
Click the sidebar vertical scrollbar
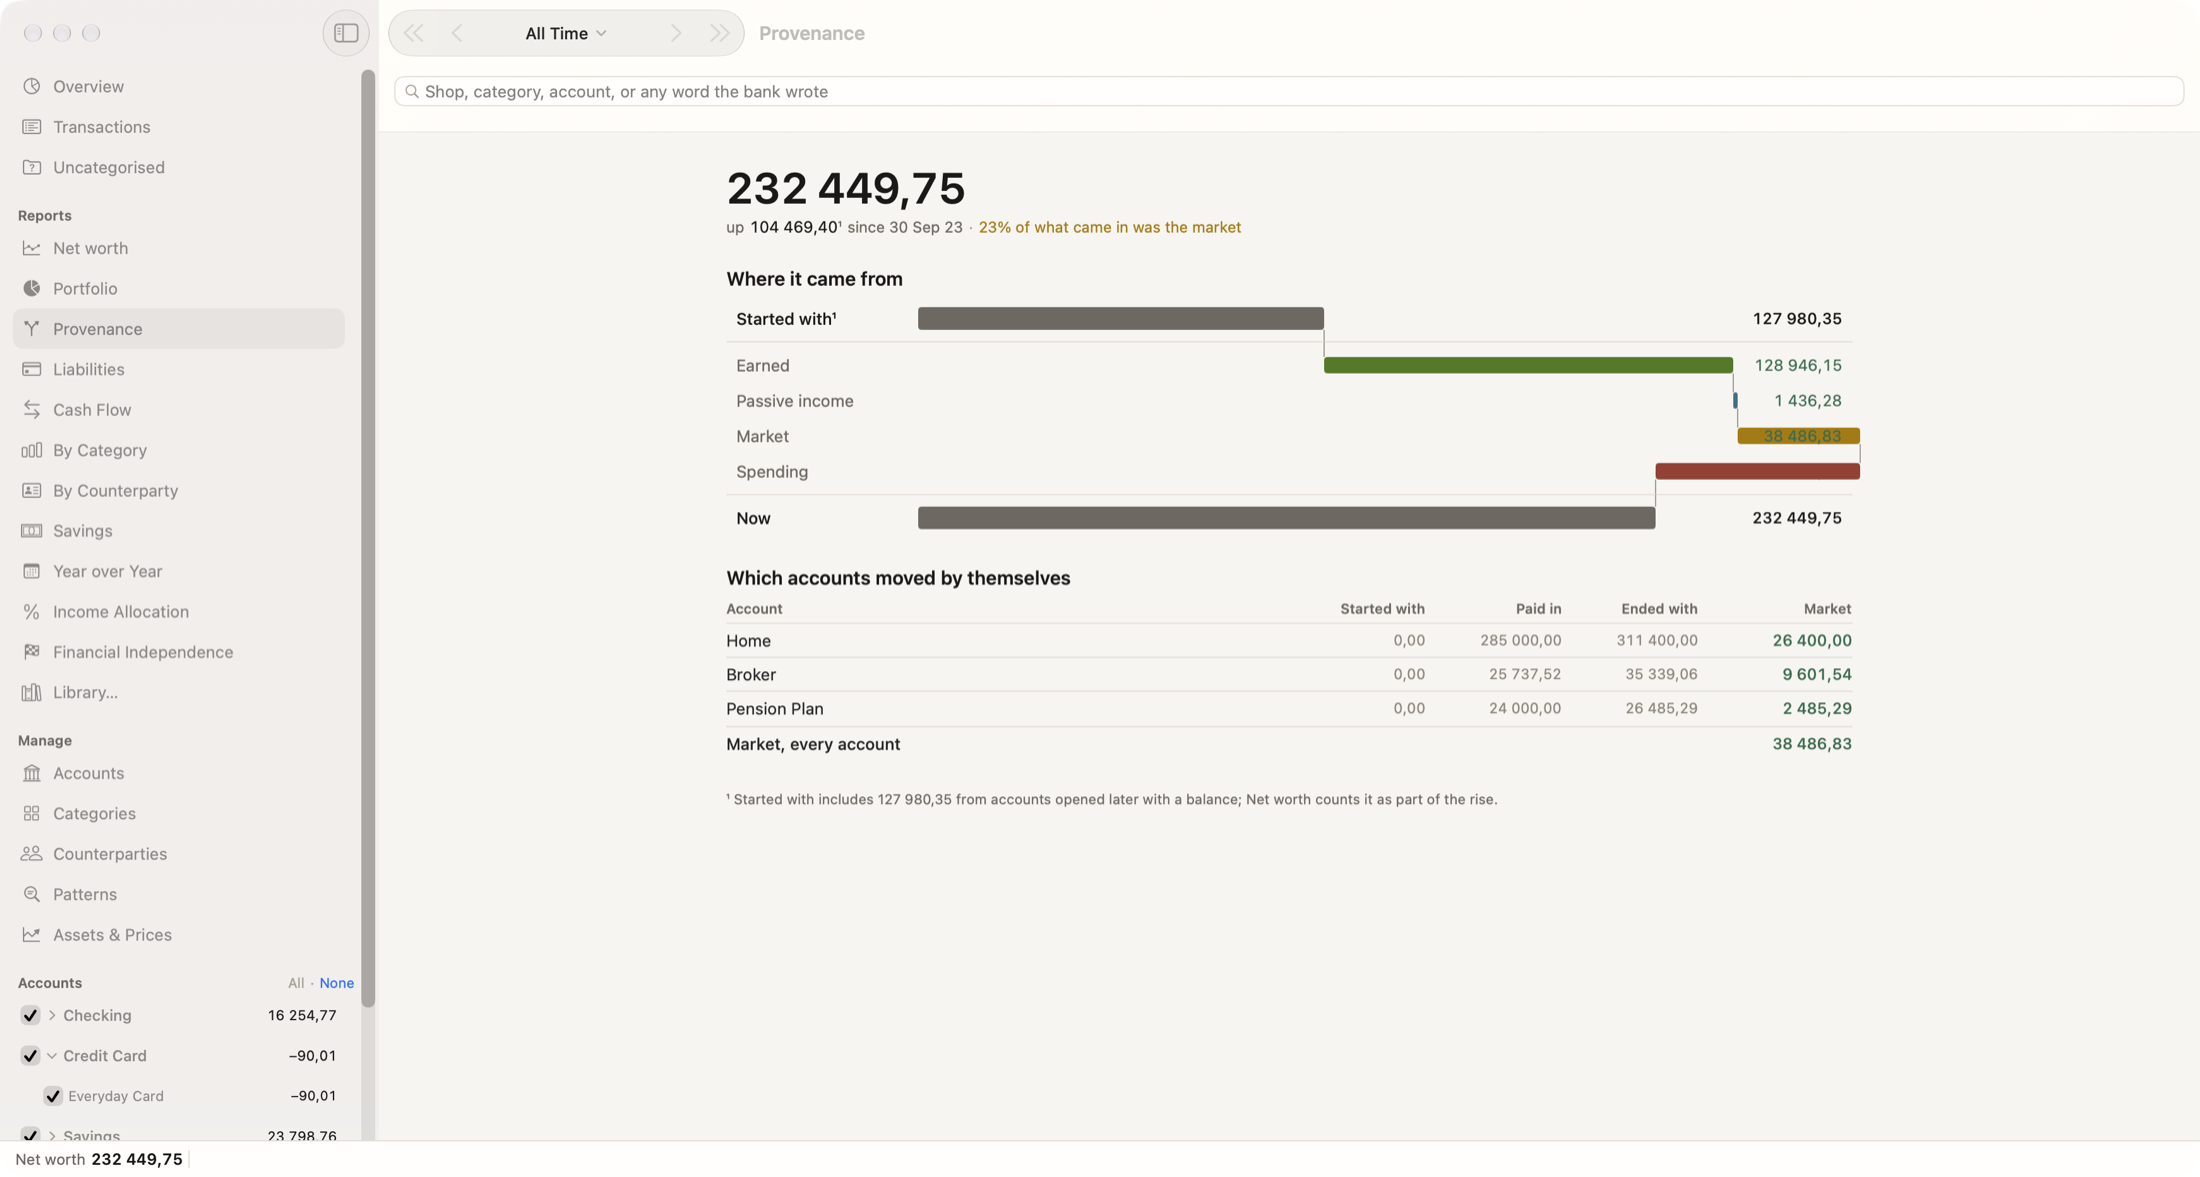coord(368,538)
